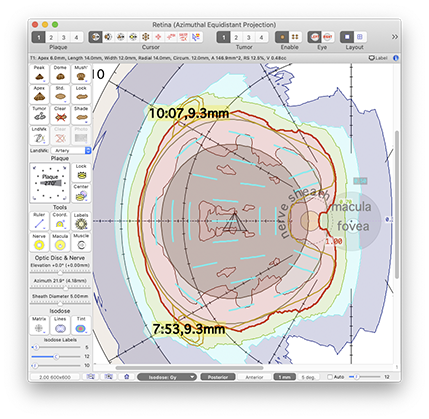Click the 7:53,9.3mm label on diagram
Viewport: 429px width, 419px height.
click(189, 329)
